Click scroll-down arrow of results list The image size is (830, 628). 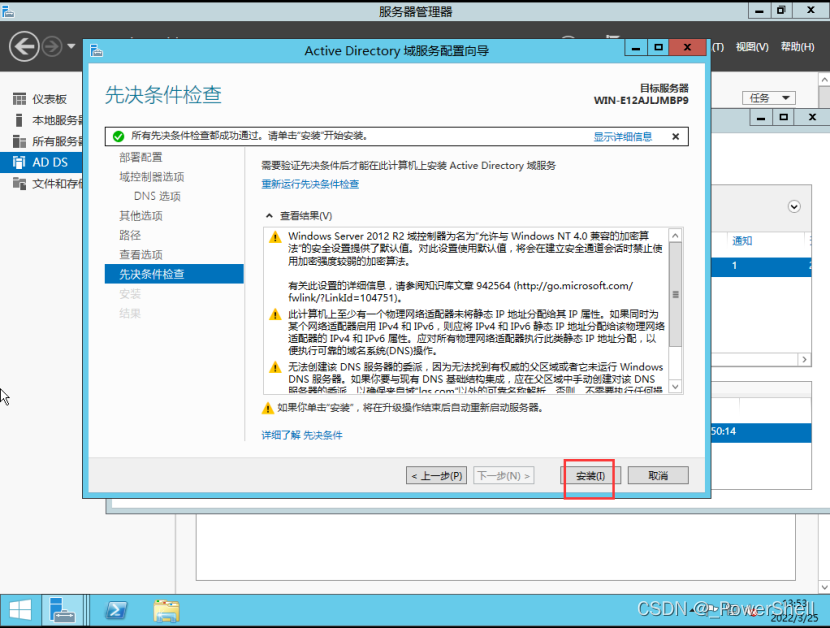(675, 387)
